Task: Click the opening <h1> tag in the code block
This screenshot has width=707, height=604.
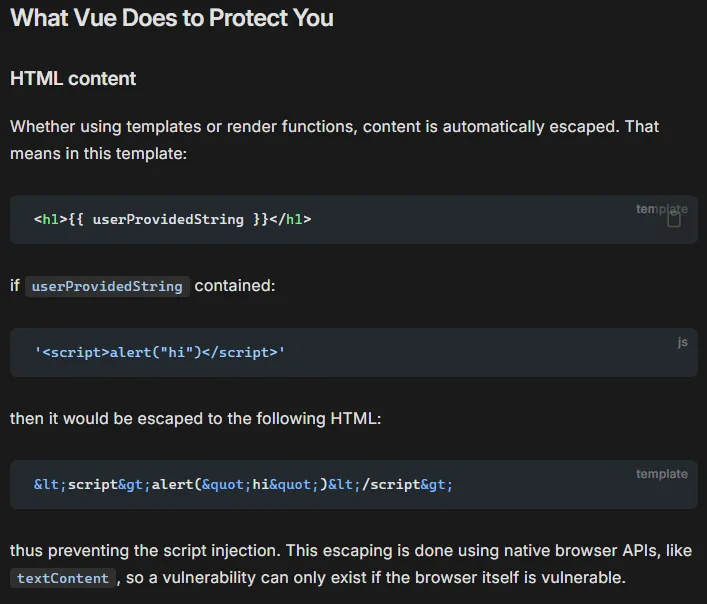Action: 50,220
